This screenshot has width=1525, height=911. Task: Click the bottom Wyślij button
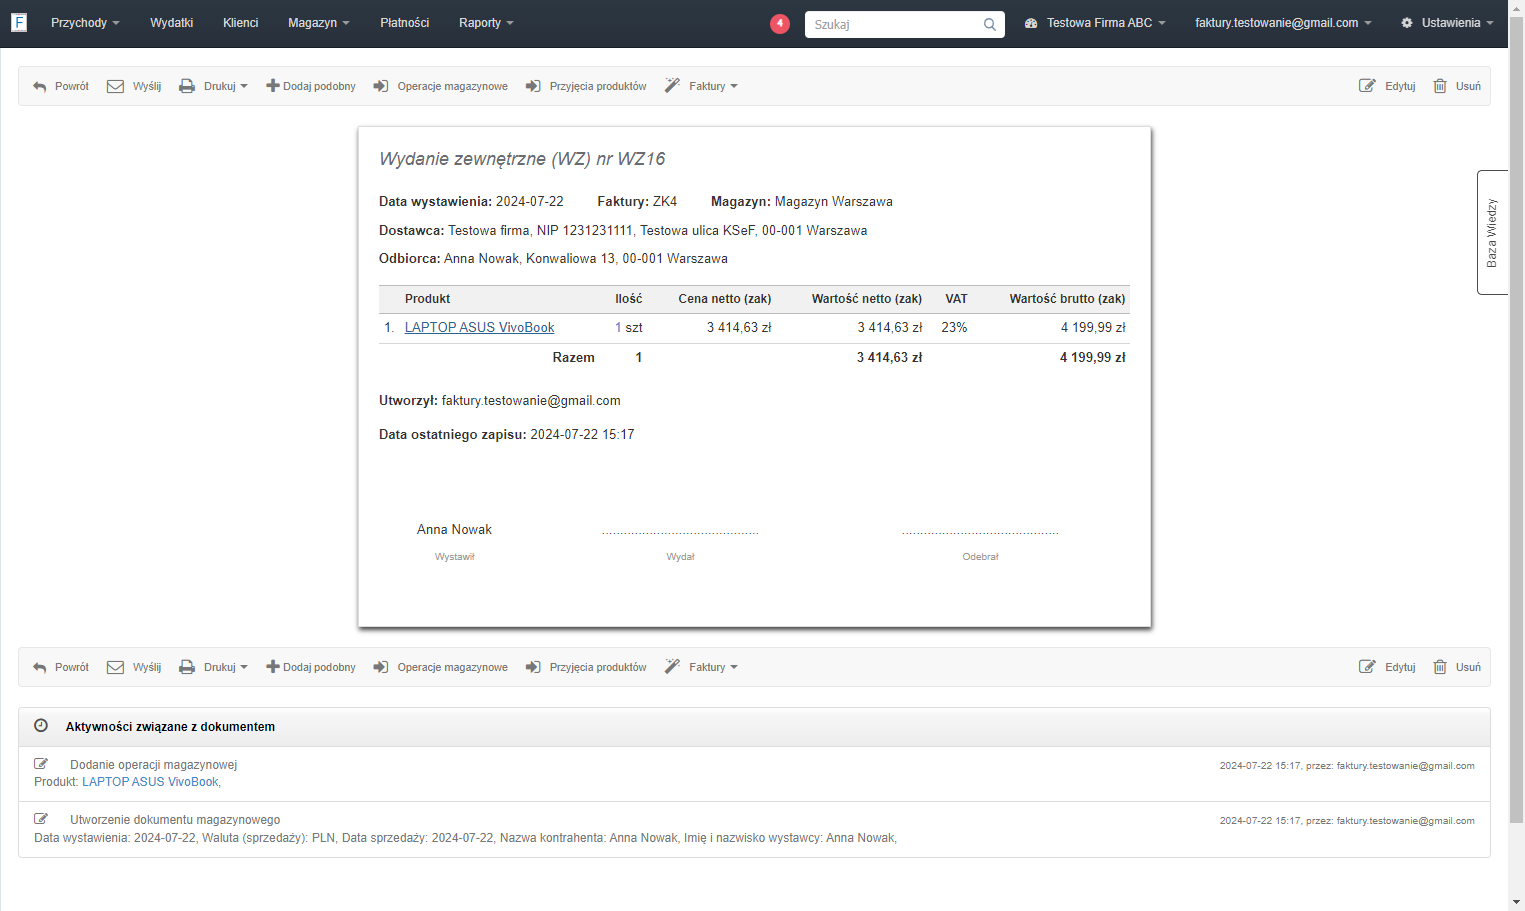pyautogui.click(x=134, y=667)
